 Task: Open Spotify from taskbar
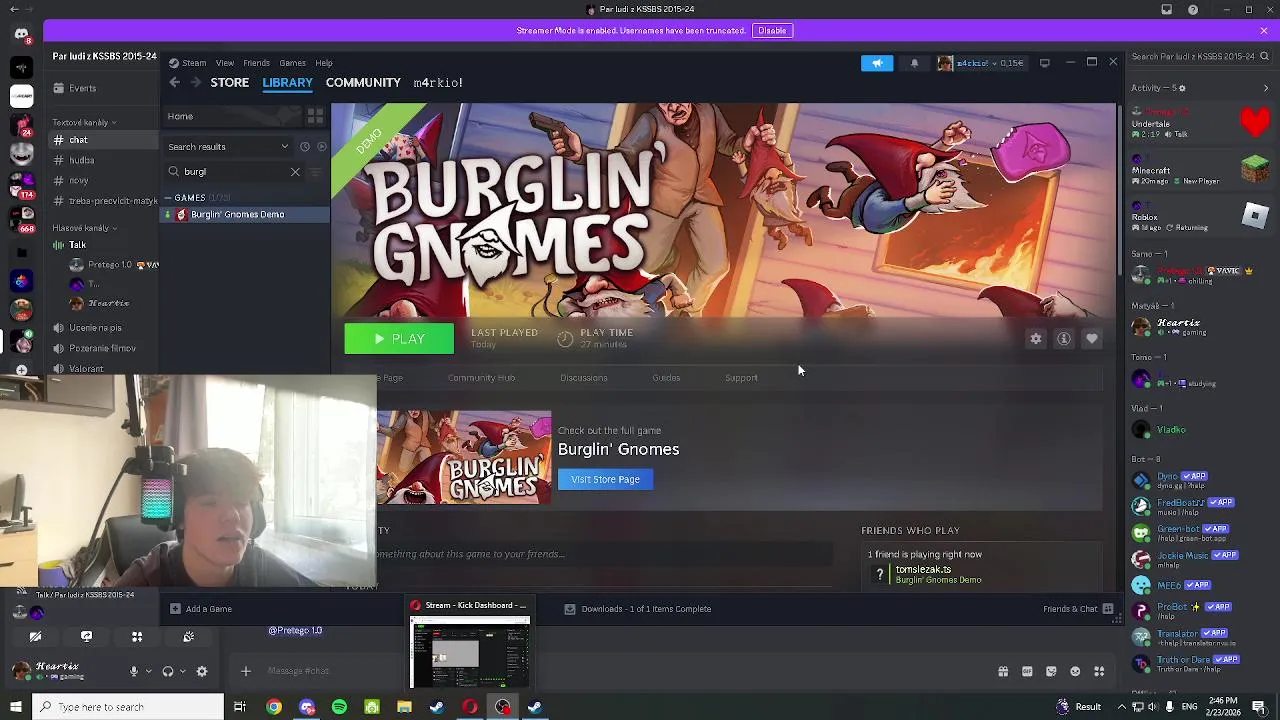[339, 707]
